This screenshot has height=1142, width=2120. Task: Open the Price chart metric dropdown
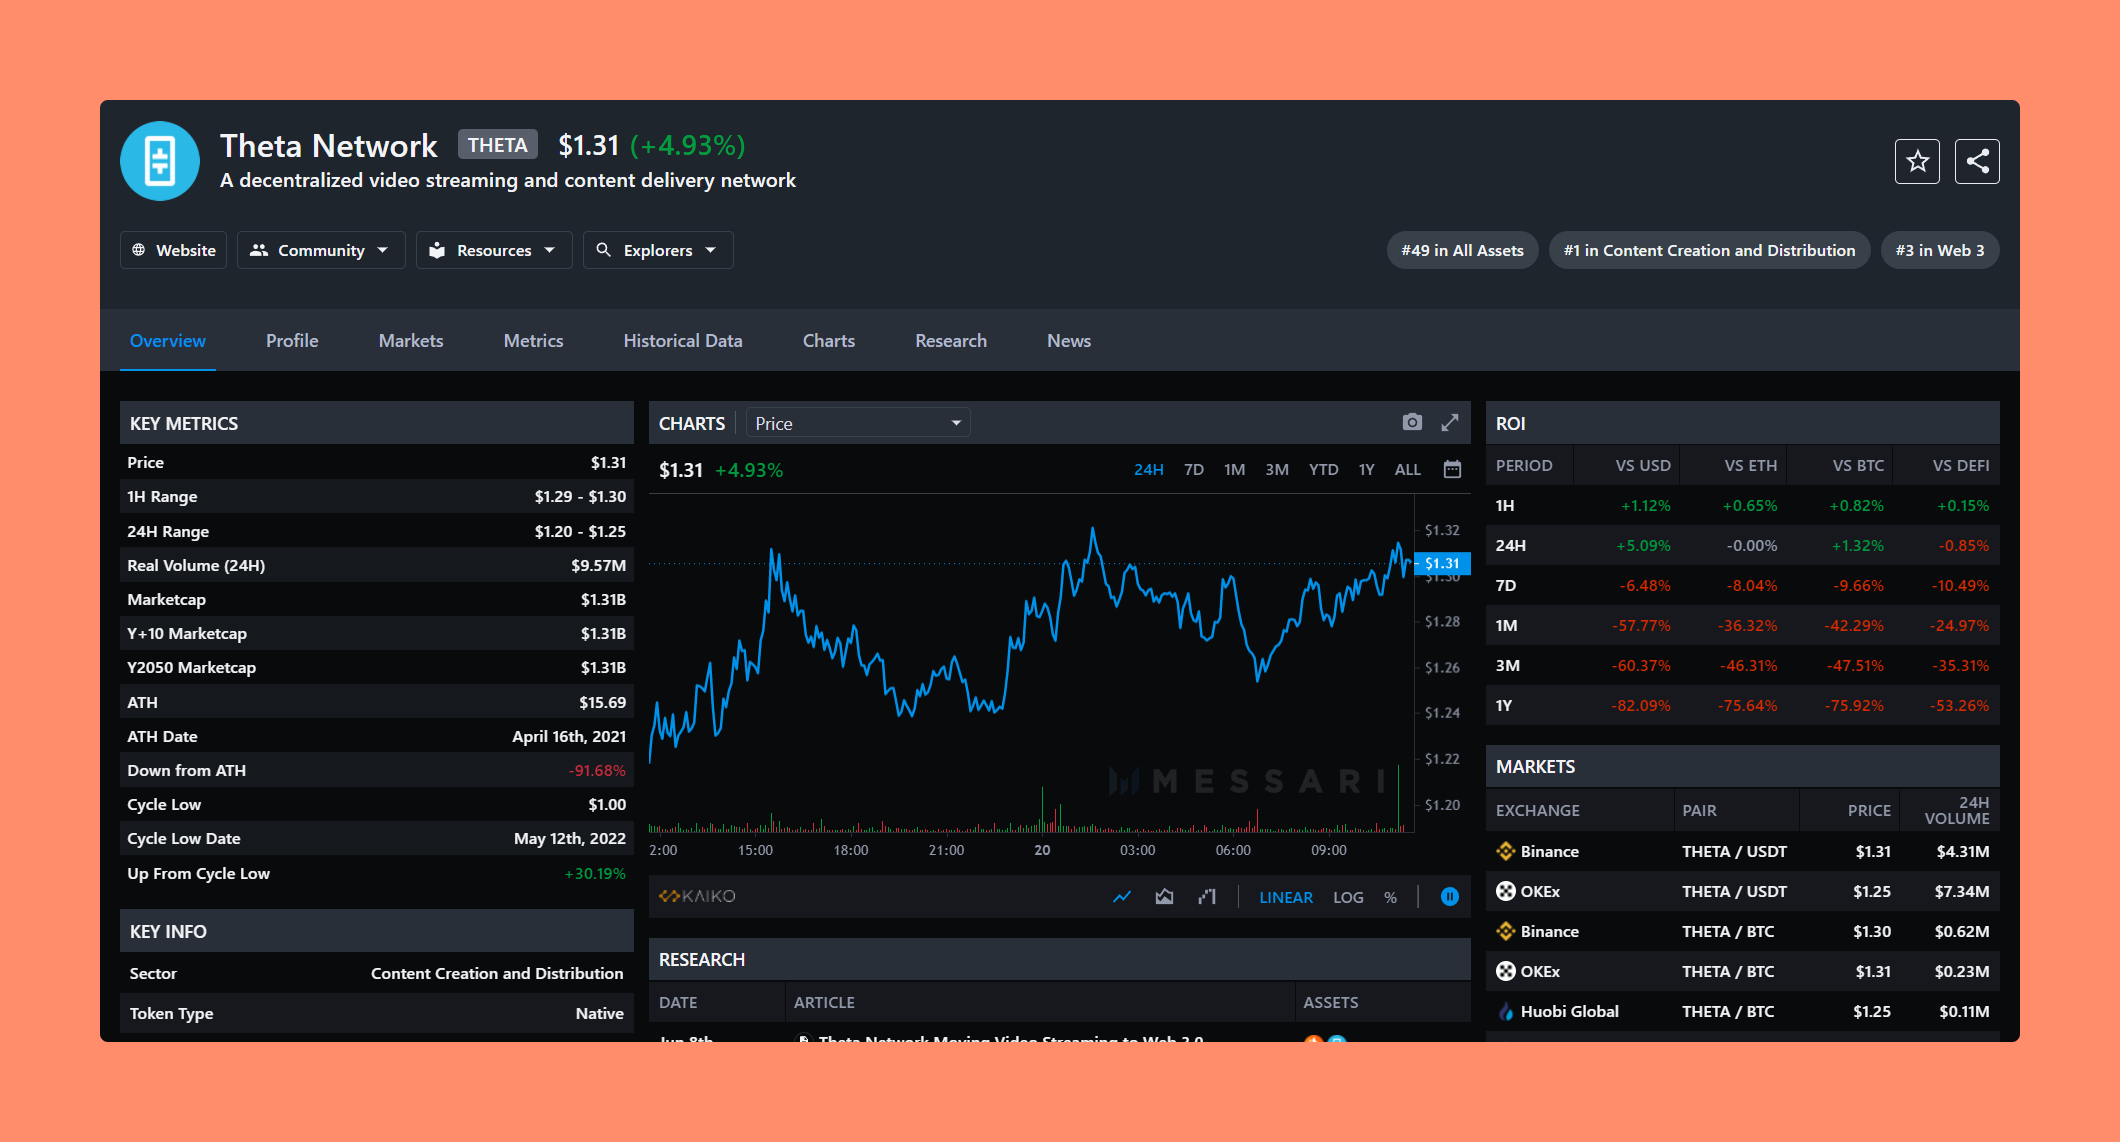tap(858, 423)
